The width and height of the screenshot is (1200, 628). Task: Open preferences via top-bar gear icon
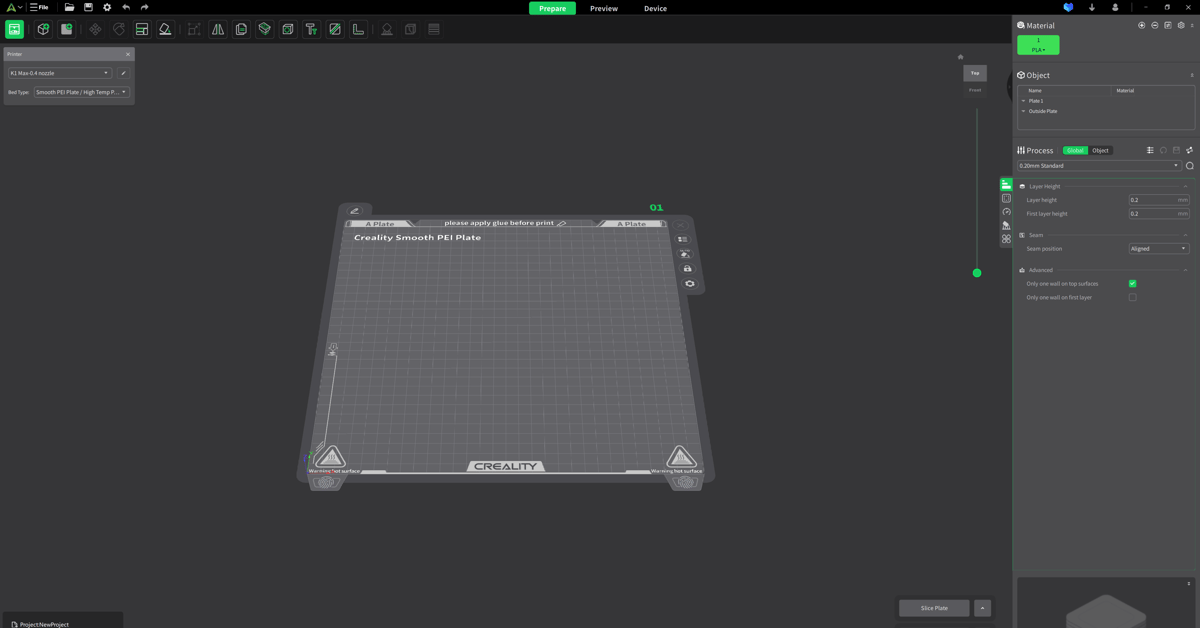click(x=107, y=7)
